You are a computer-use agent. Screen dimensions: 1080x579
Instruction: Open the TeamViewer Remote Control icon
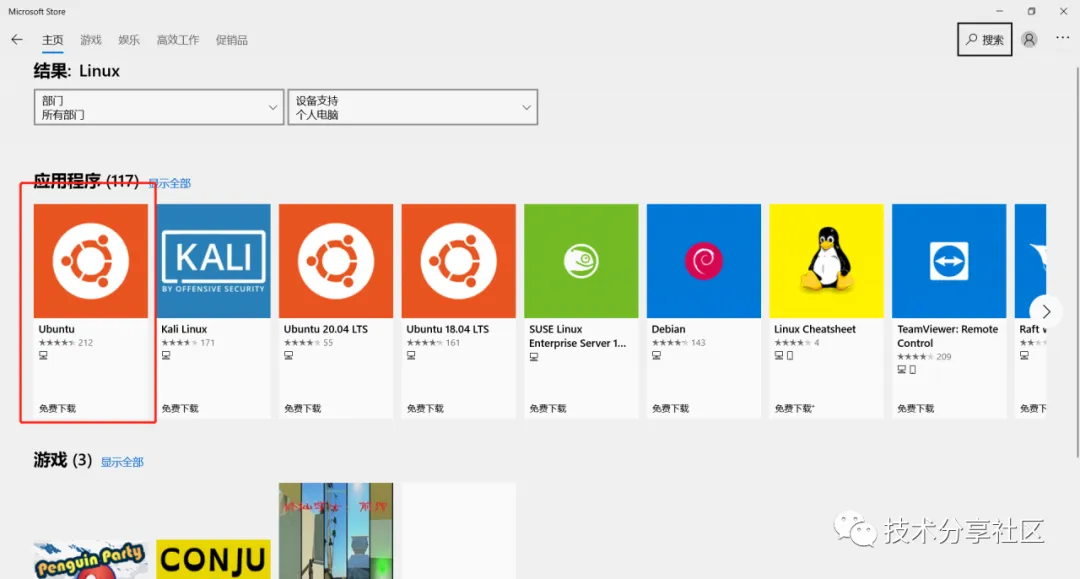(949, 261)
